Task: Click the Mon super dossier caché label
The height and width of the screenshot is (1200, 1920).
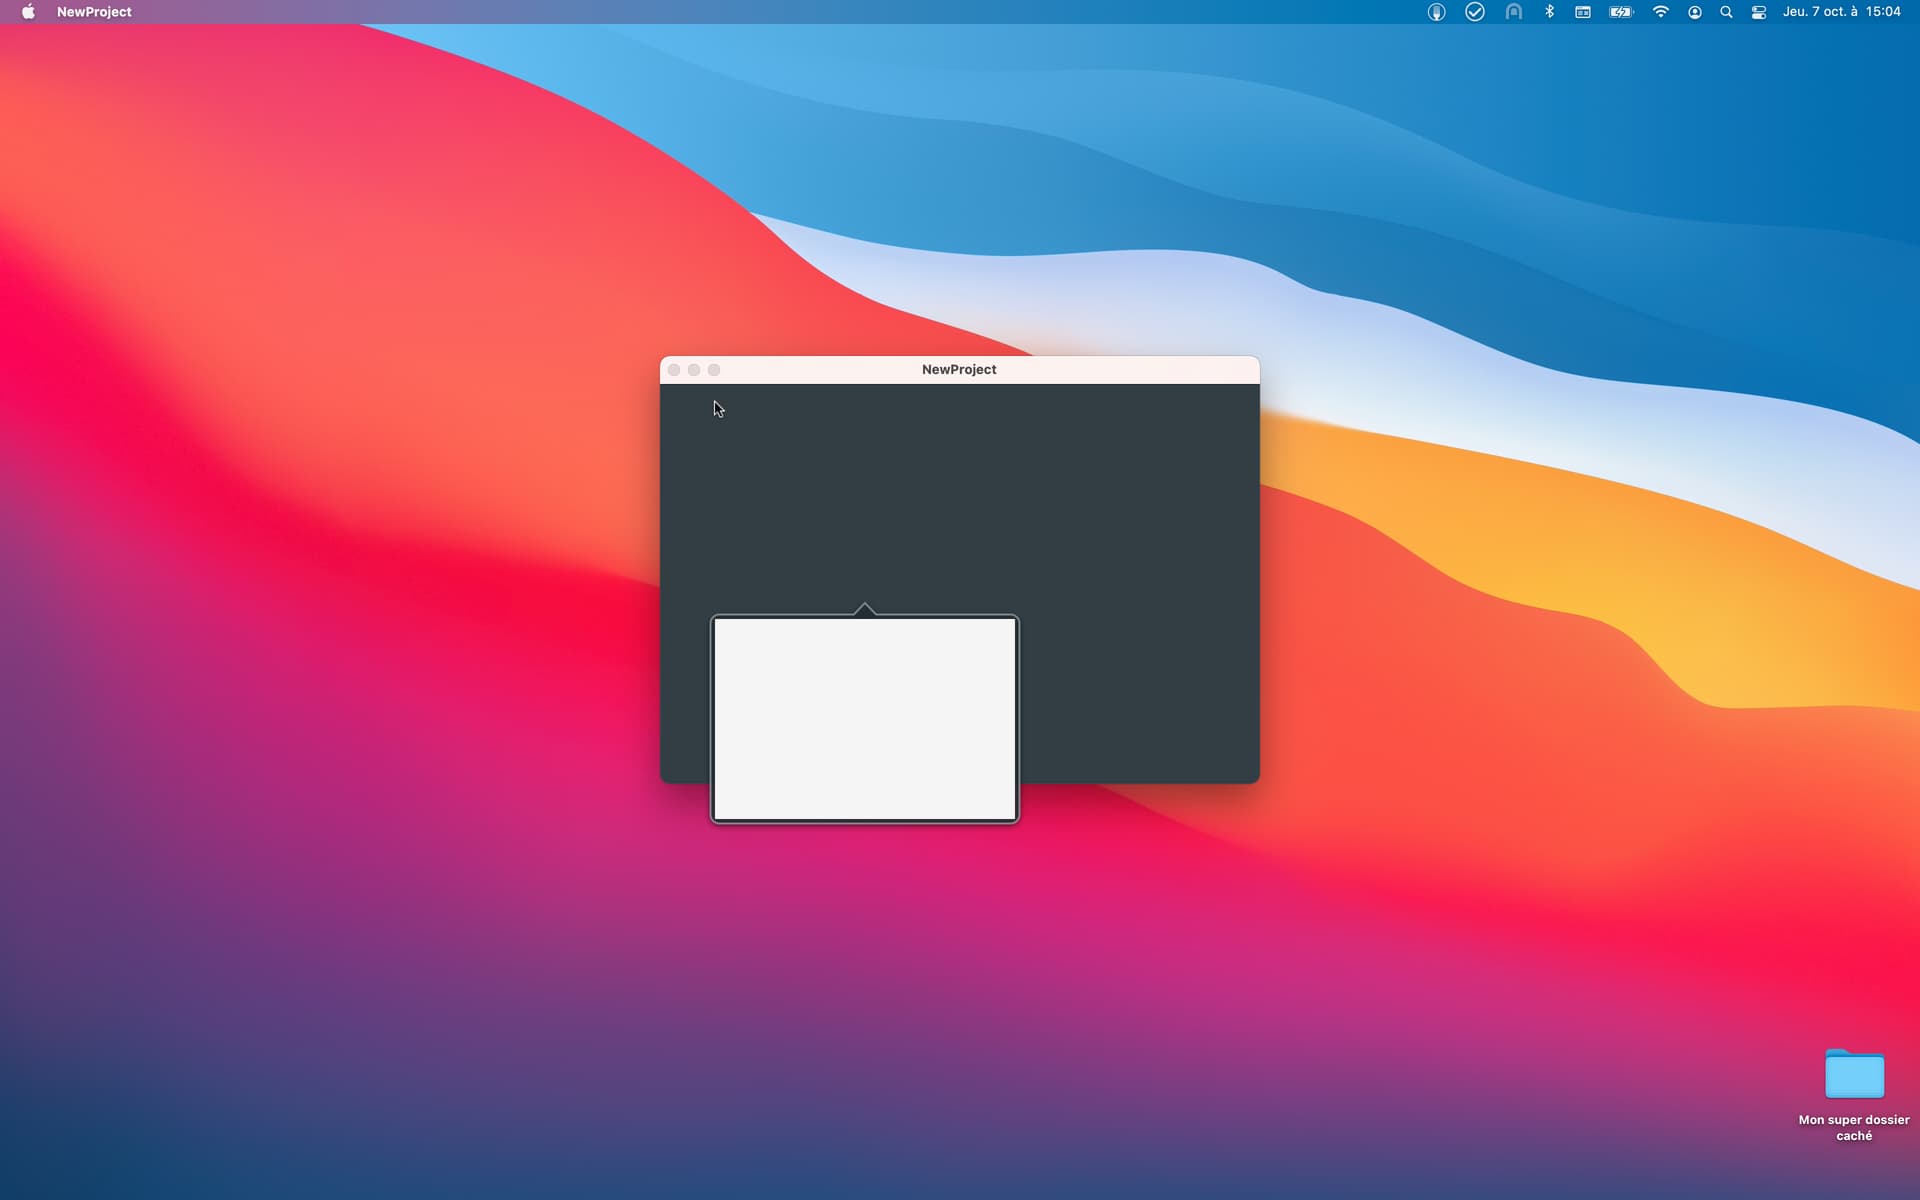Action: tap(1854, 1128)
